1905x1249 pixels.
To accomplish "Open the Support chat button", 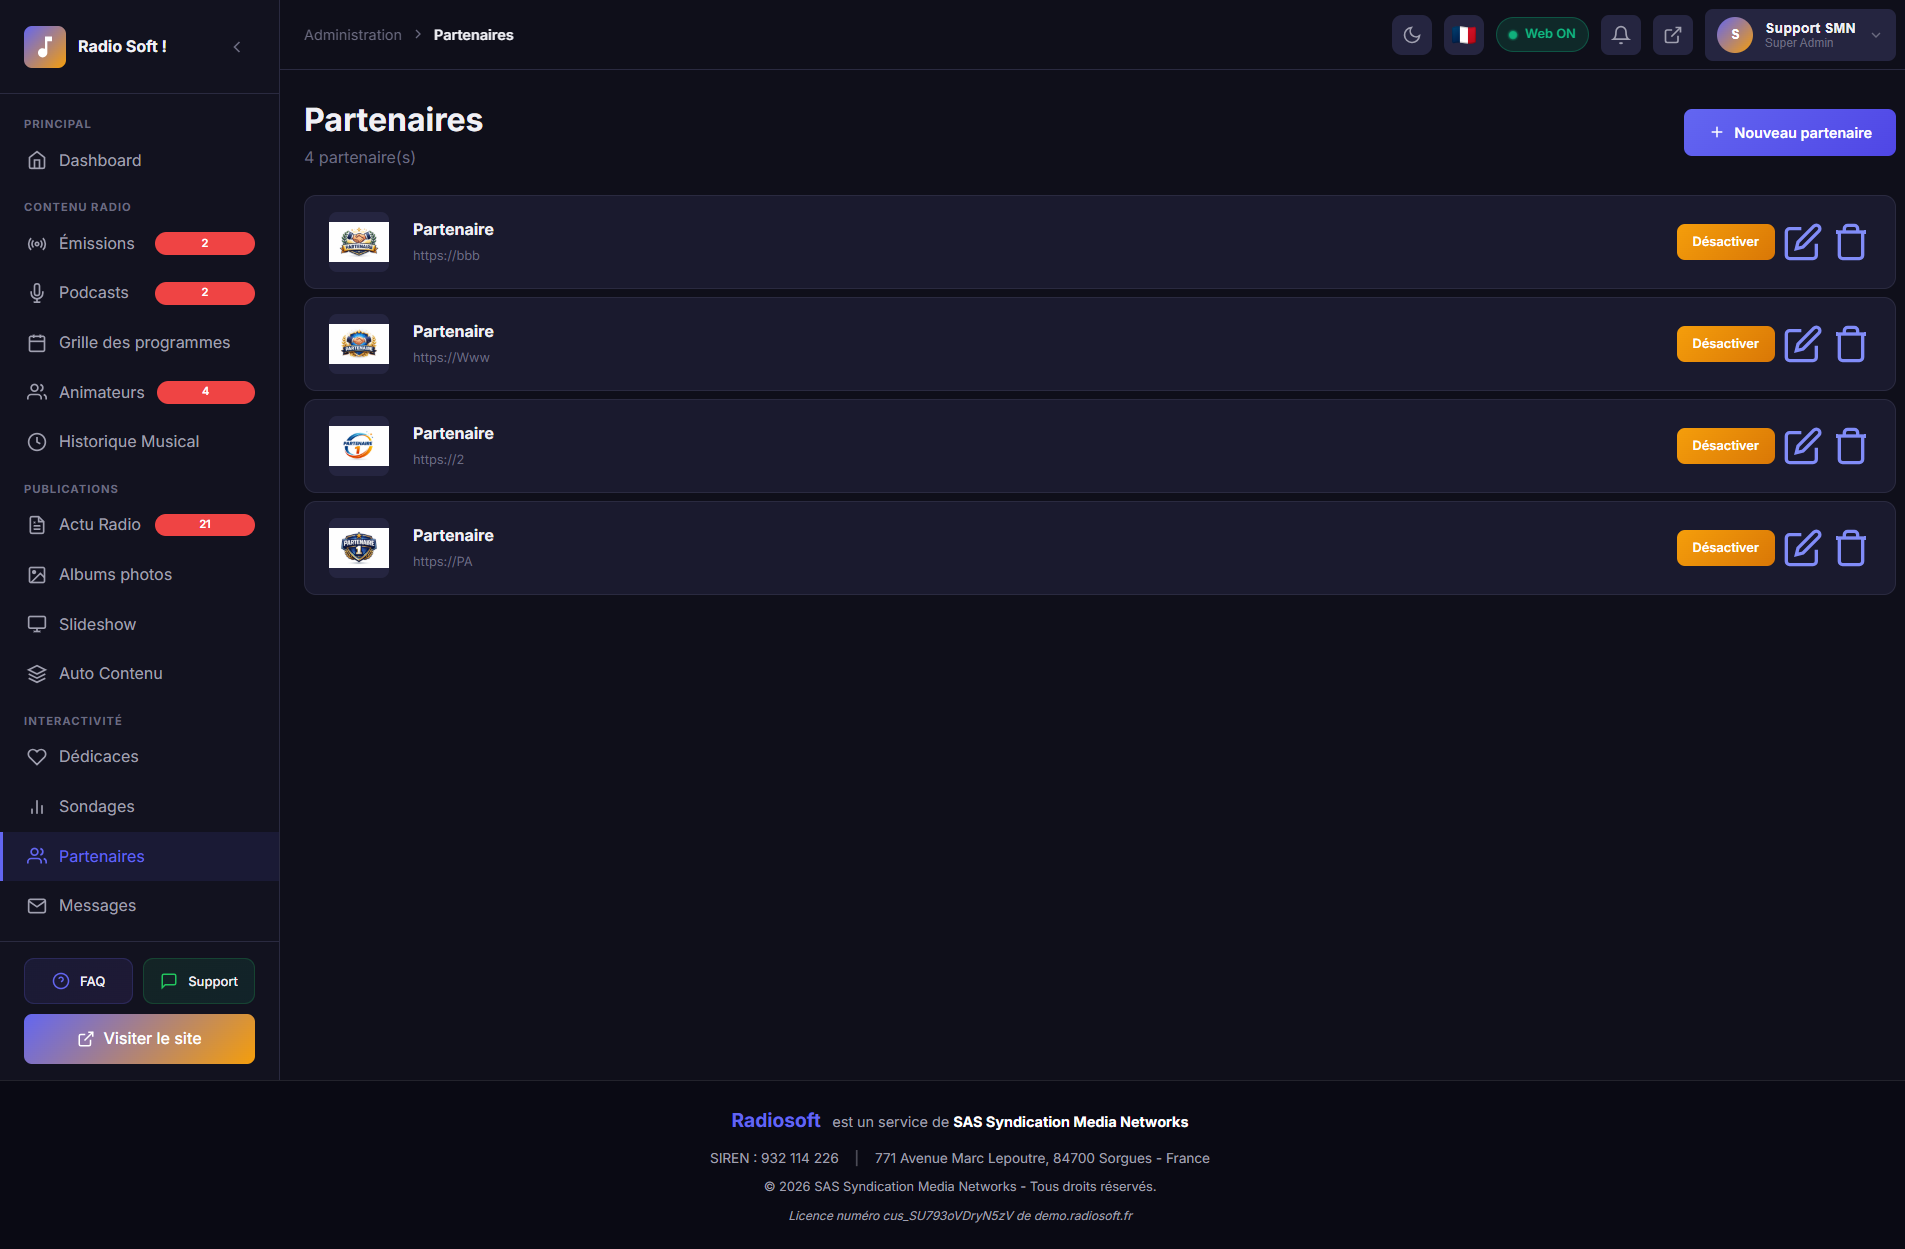I will click(199, 981).
